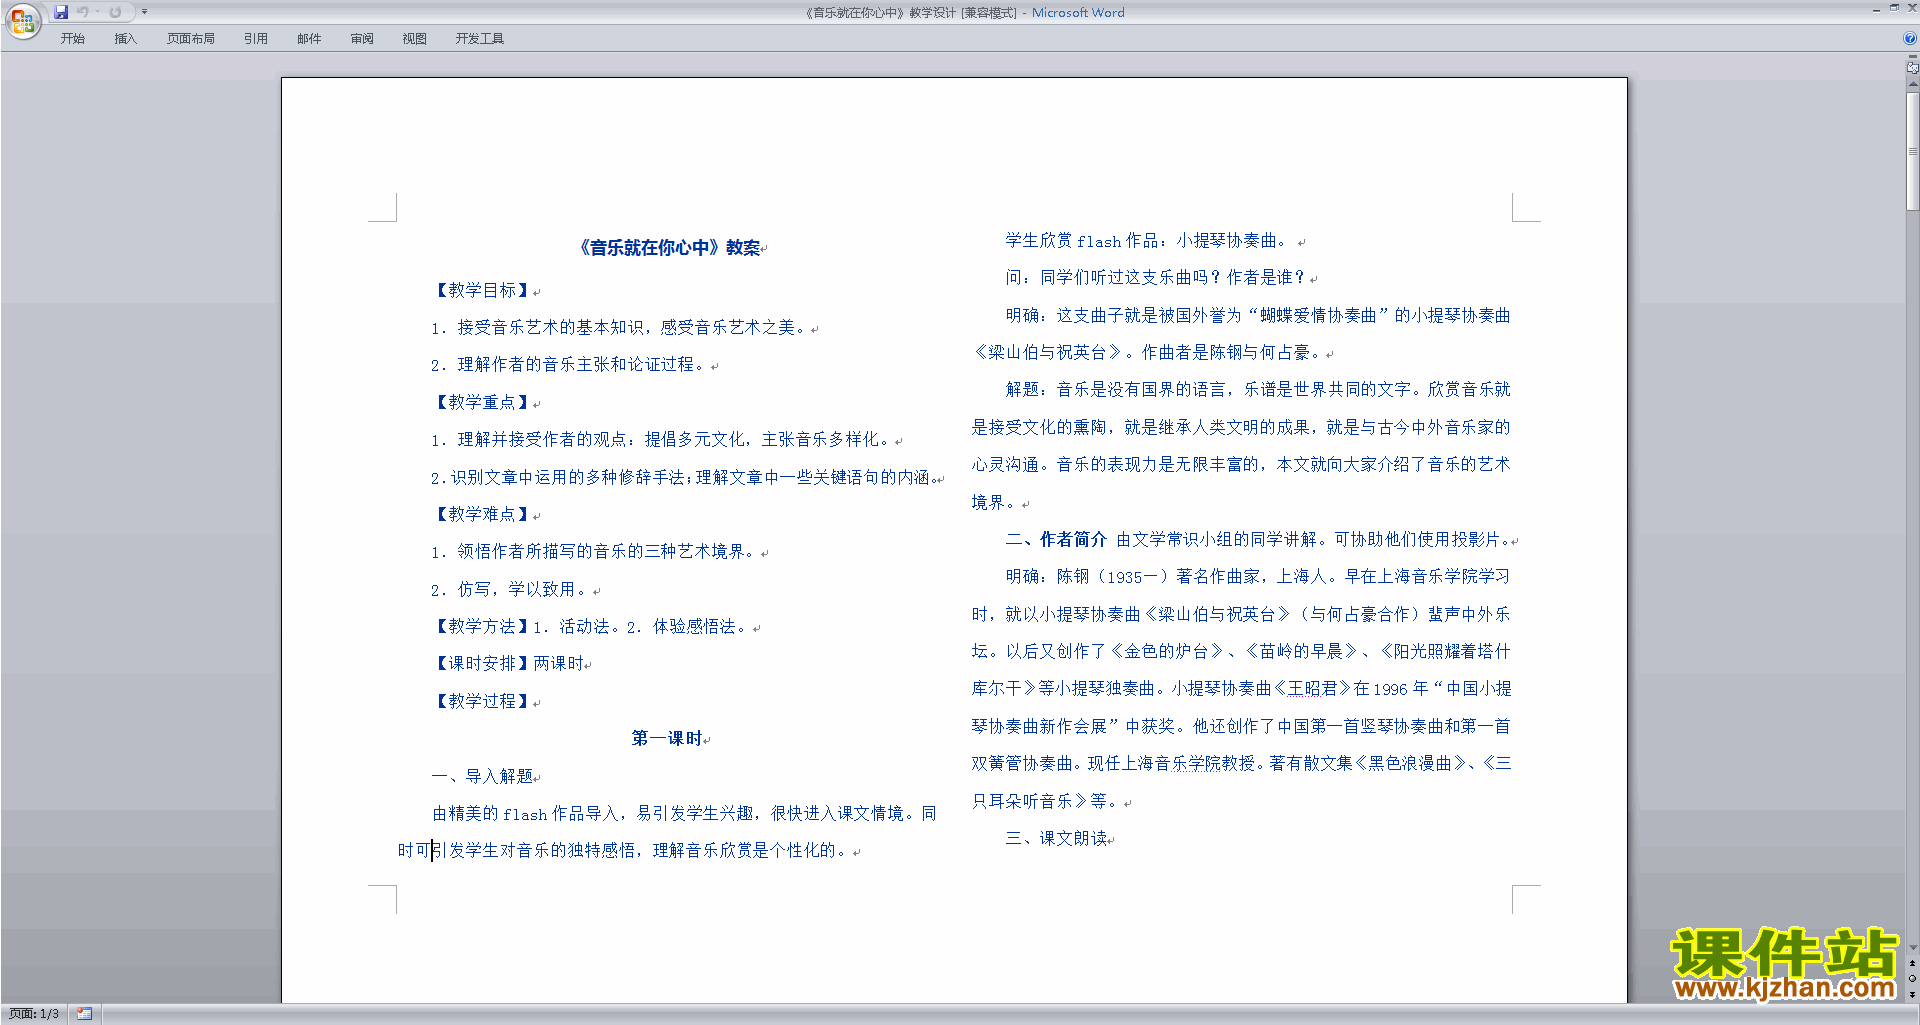
Task: Click the bold heading 二、作者简介
Action: click(x=1056, y=539)
